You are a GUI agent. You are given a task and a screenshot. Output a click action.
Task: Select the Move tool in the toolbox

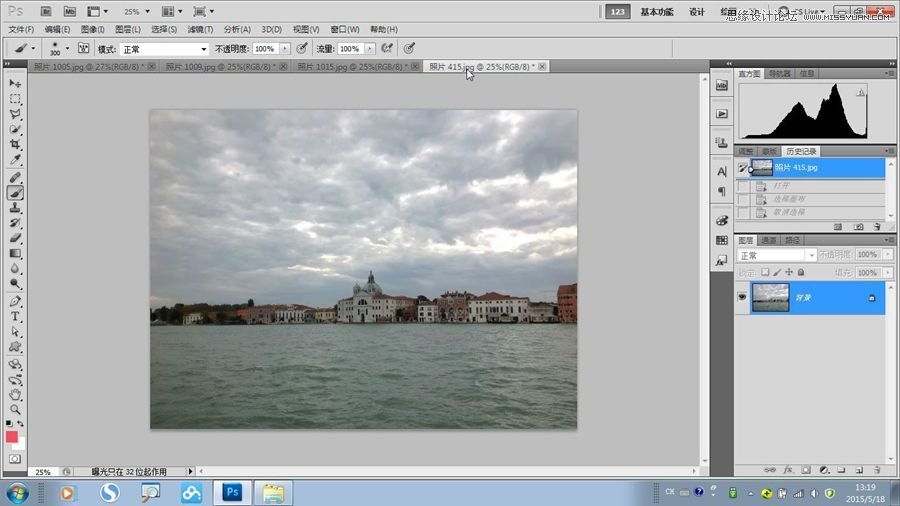coord(15,84)
